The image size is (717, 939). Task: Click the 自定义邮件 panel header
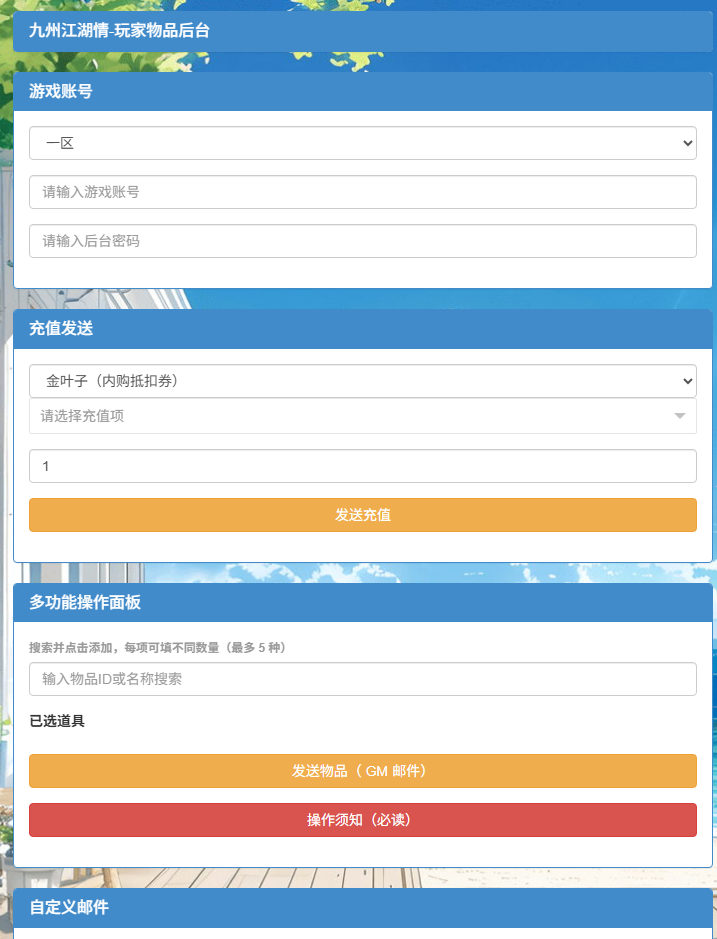[362, 908]
